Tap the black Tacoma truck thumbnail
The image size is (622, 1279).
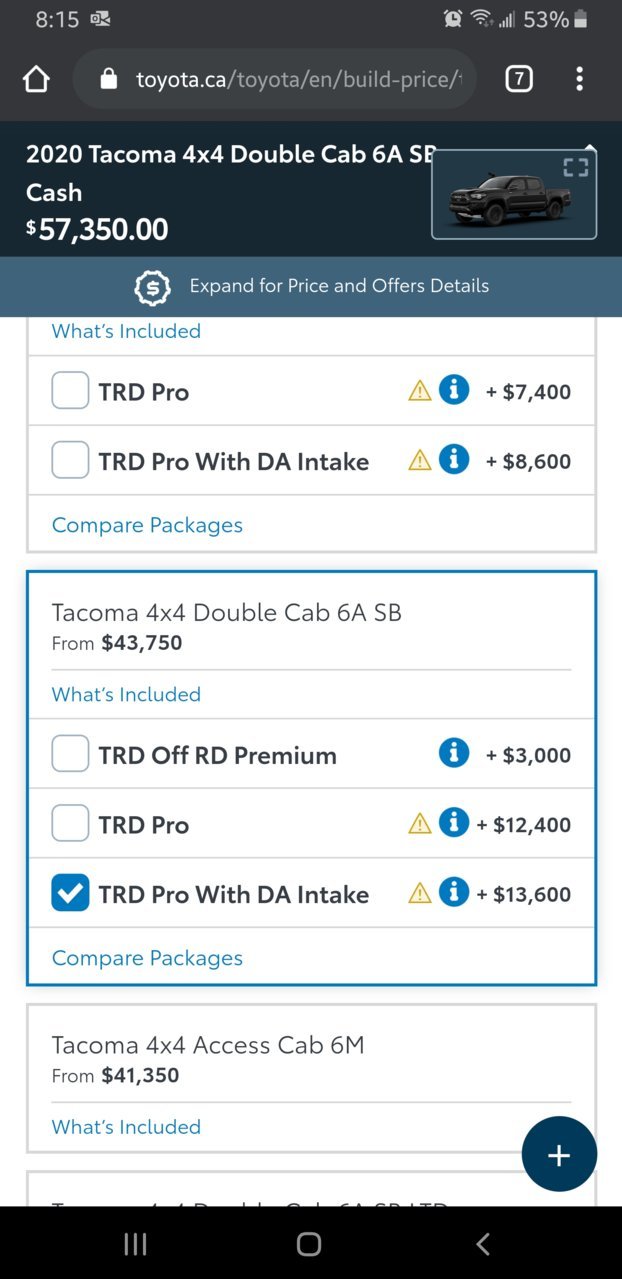tap(514, 194)
